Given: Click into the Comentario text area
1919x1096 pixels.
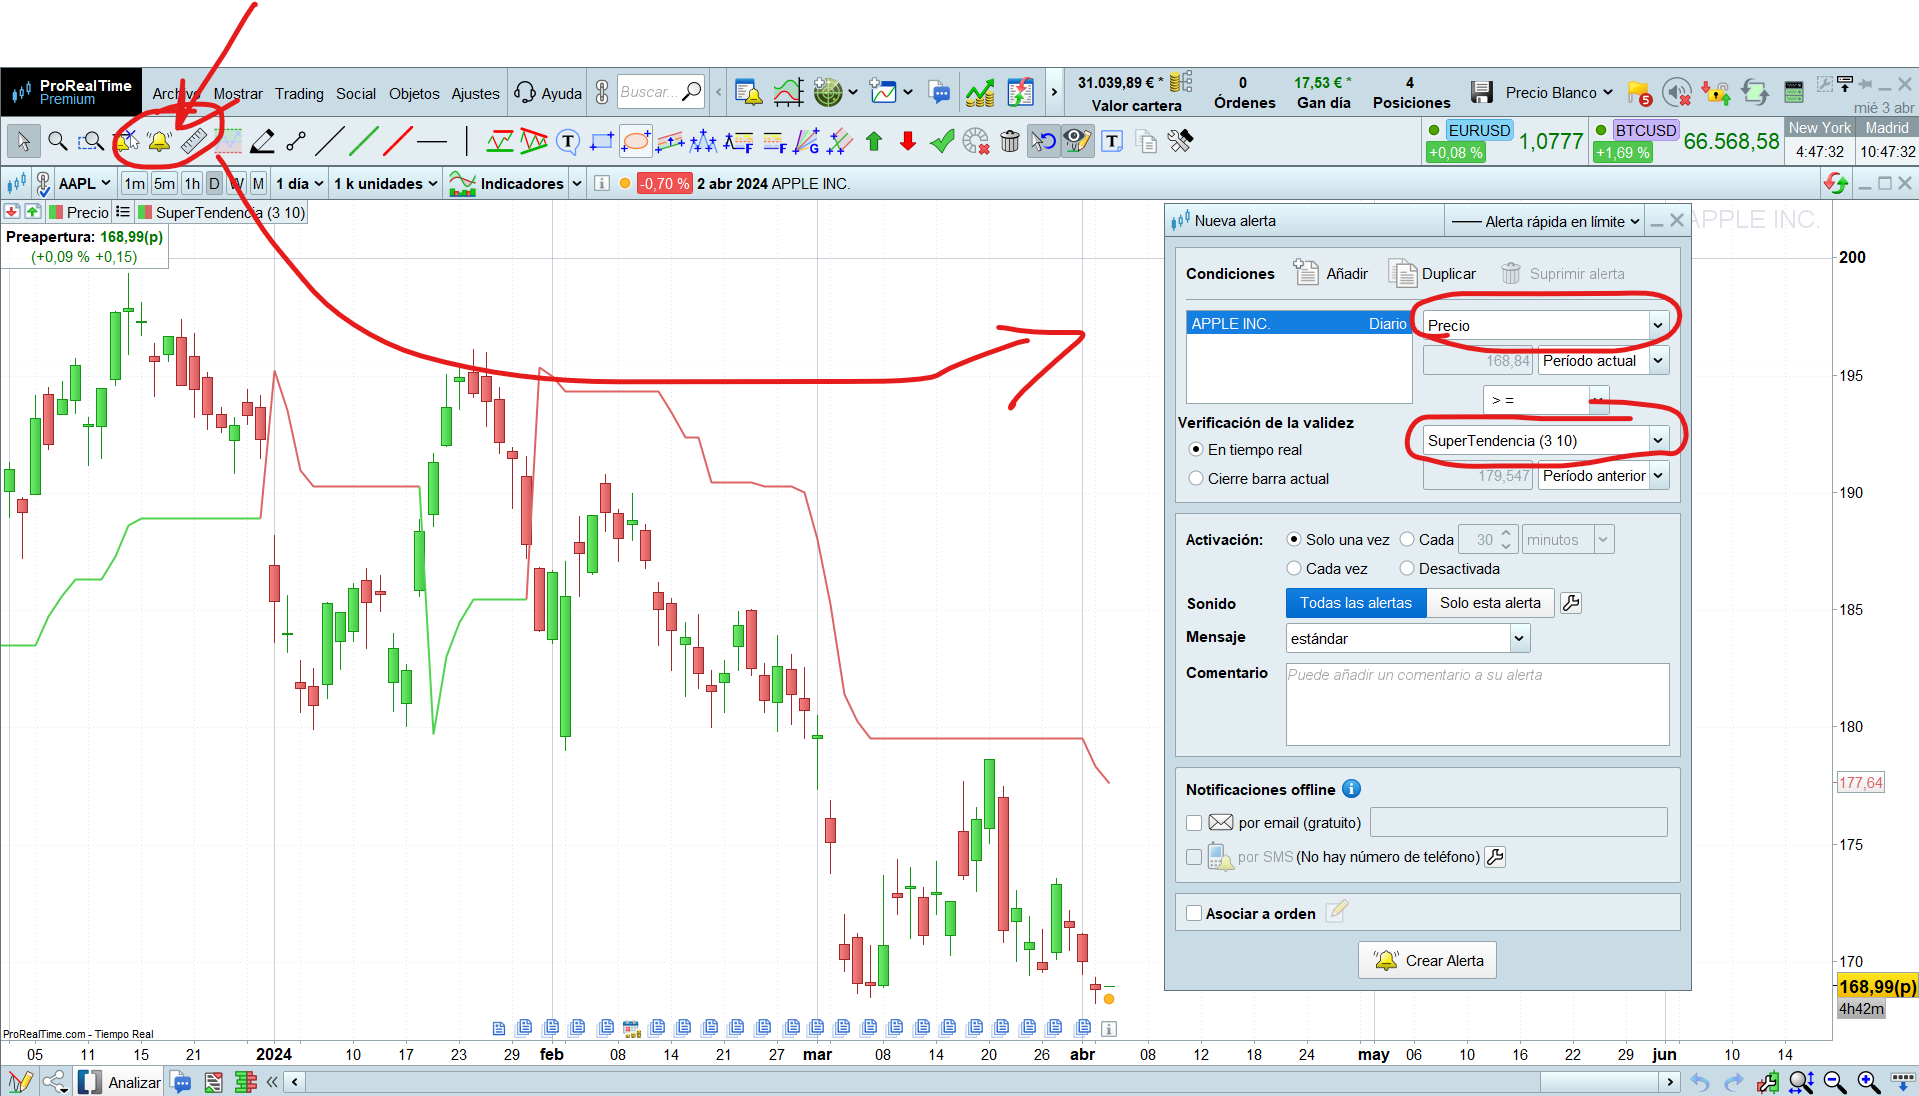Looking at the screenshot, I should (1477, 704).
